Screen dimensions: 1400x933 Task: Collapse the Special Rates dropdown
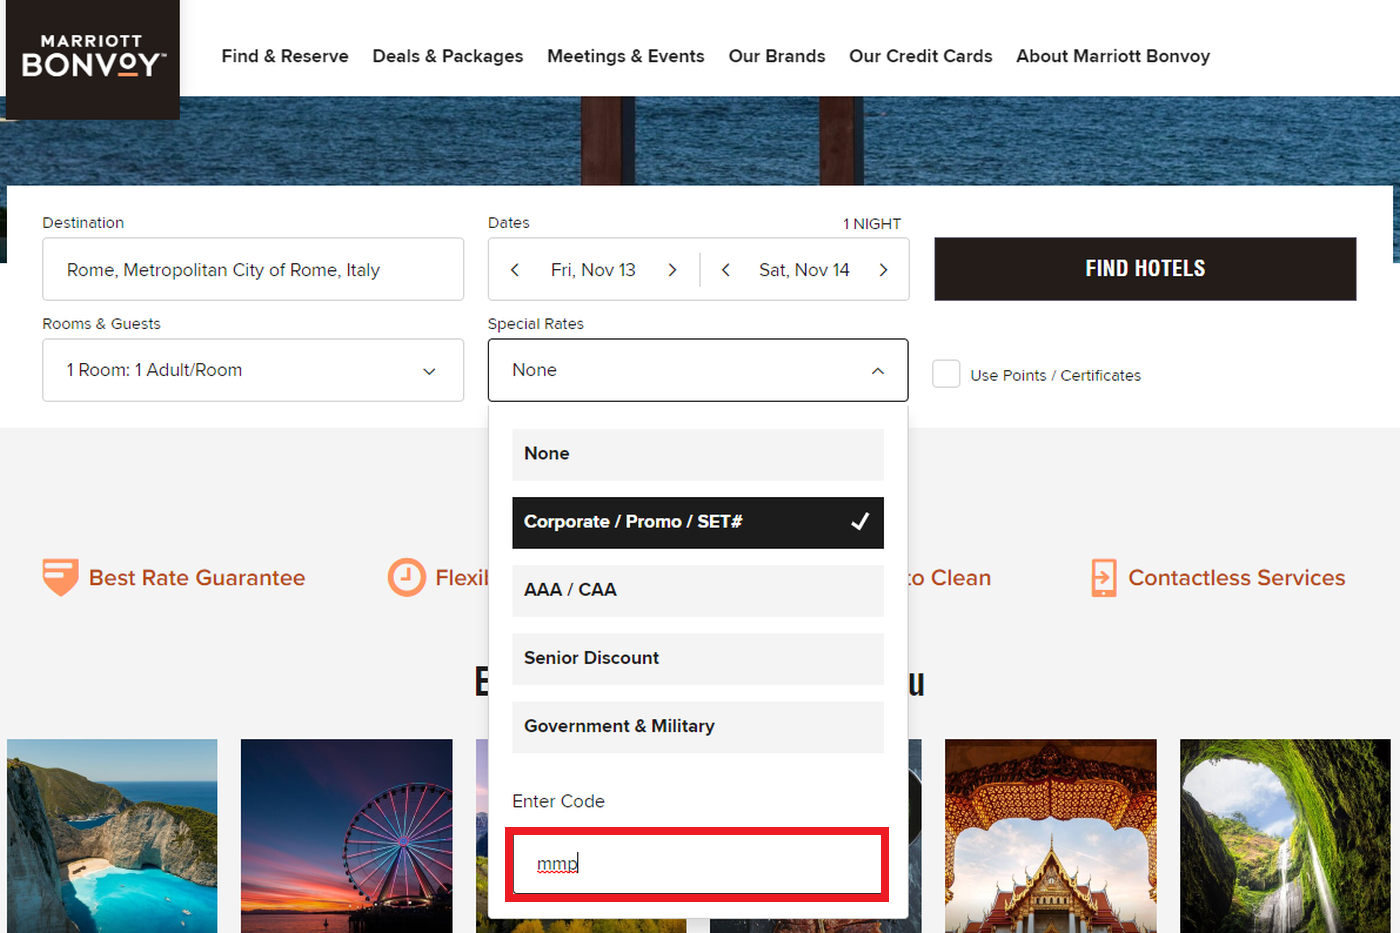[877, 370]
